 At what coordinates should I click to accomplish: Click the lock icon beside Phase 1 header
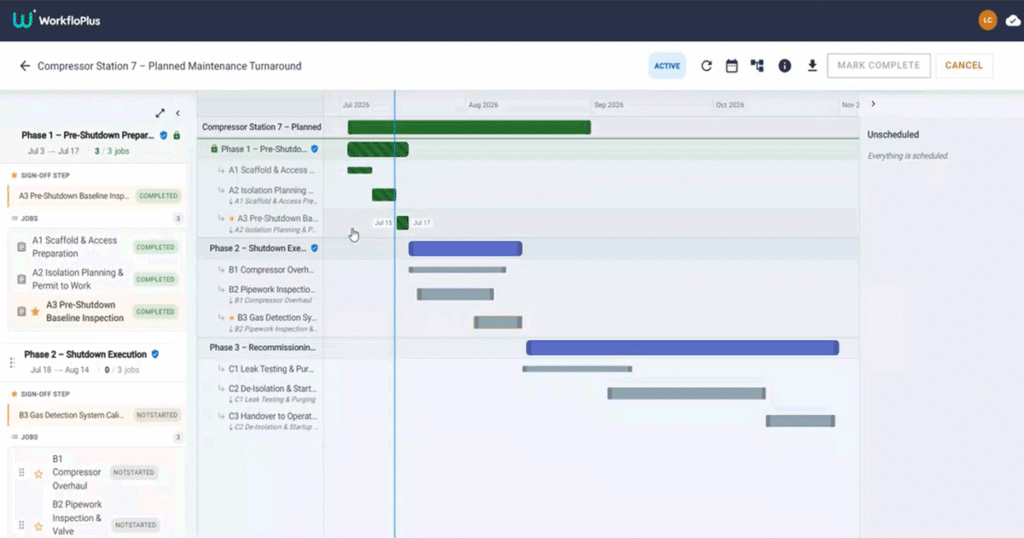(x=176, y=135)
